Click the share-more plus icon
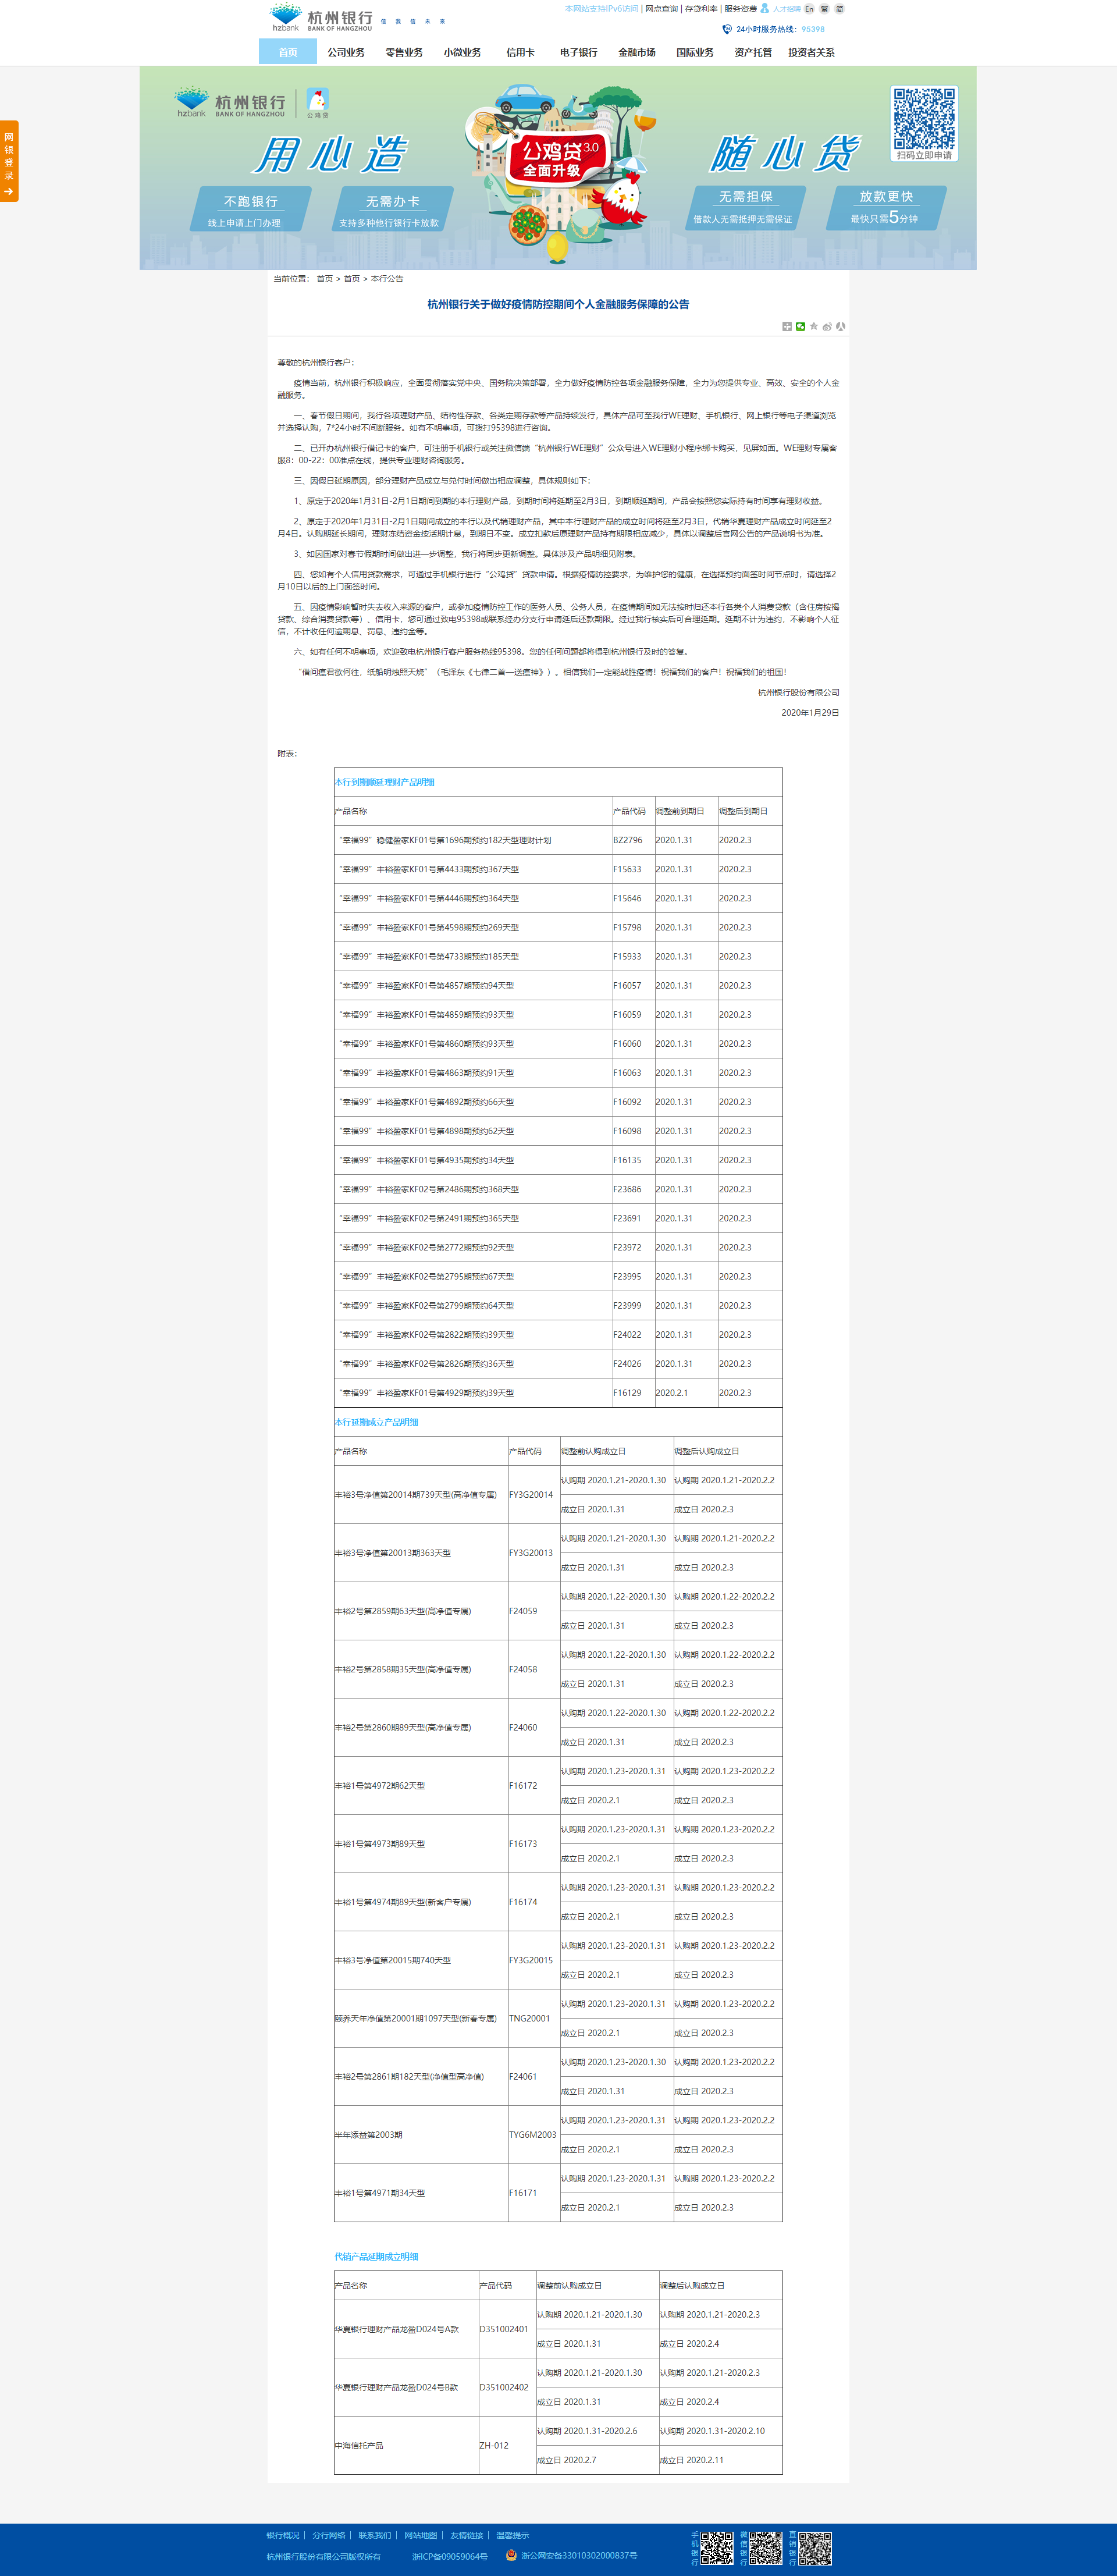Image resolution: width=1117 pixels, height=2576 pixels. pyautogui.click(x=787, y=326)
